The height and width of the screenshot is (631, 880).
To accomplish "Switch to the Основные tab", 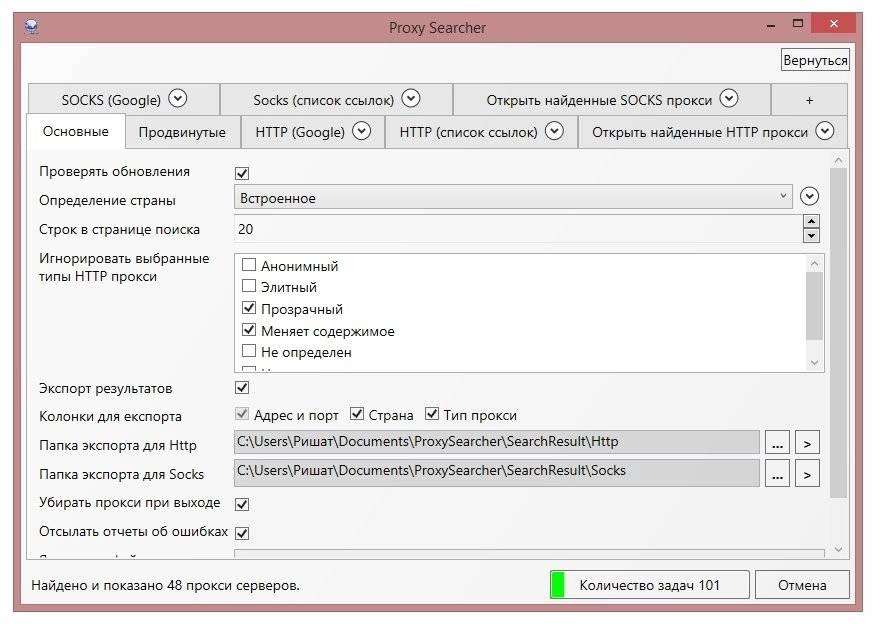I will (76, 132).
